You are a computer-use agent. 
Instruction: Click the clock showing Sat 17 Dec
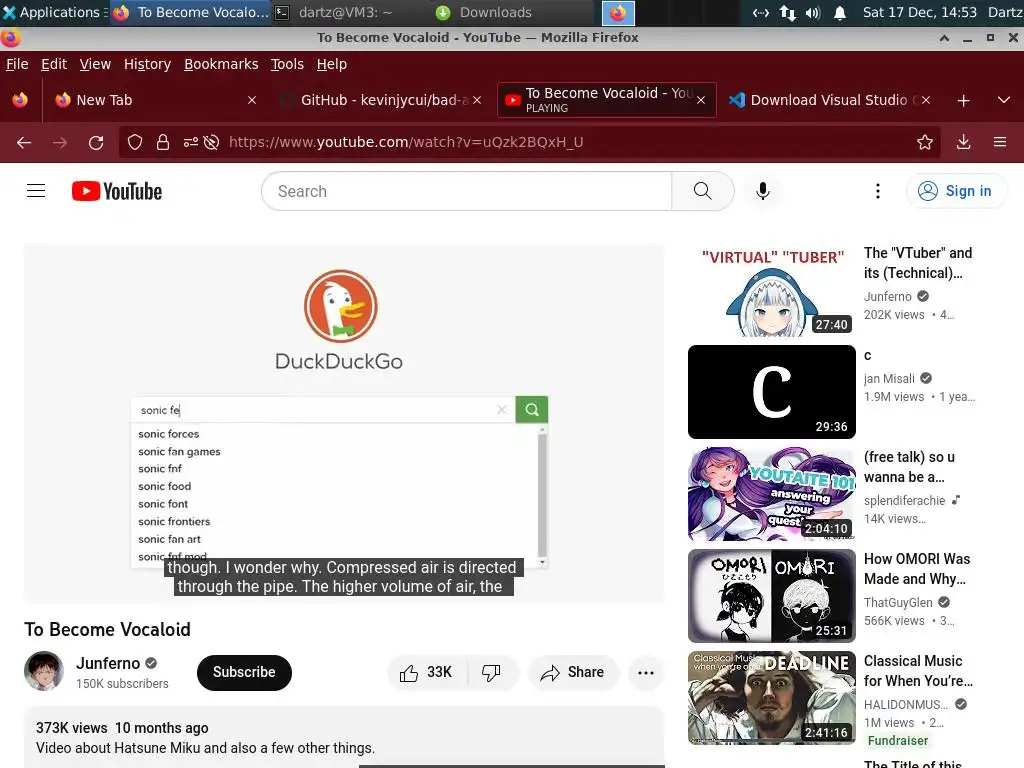click(x=920, y=12)
